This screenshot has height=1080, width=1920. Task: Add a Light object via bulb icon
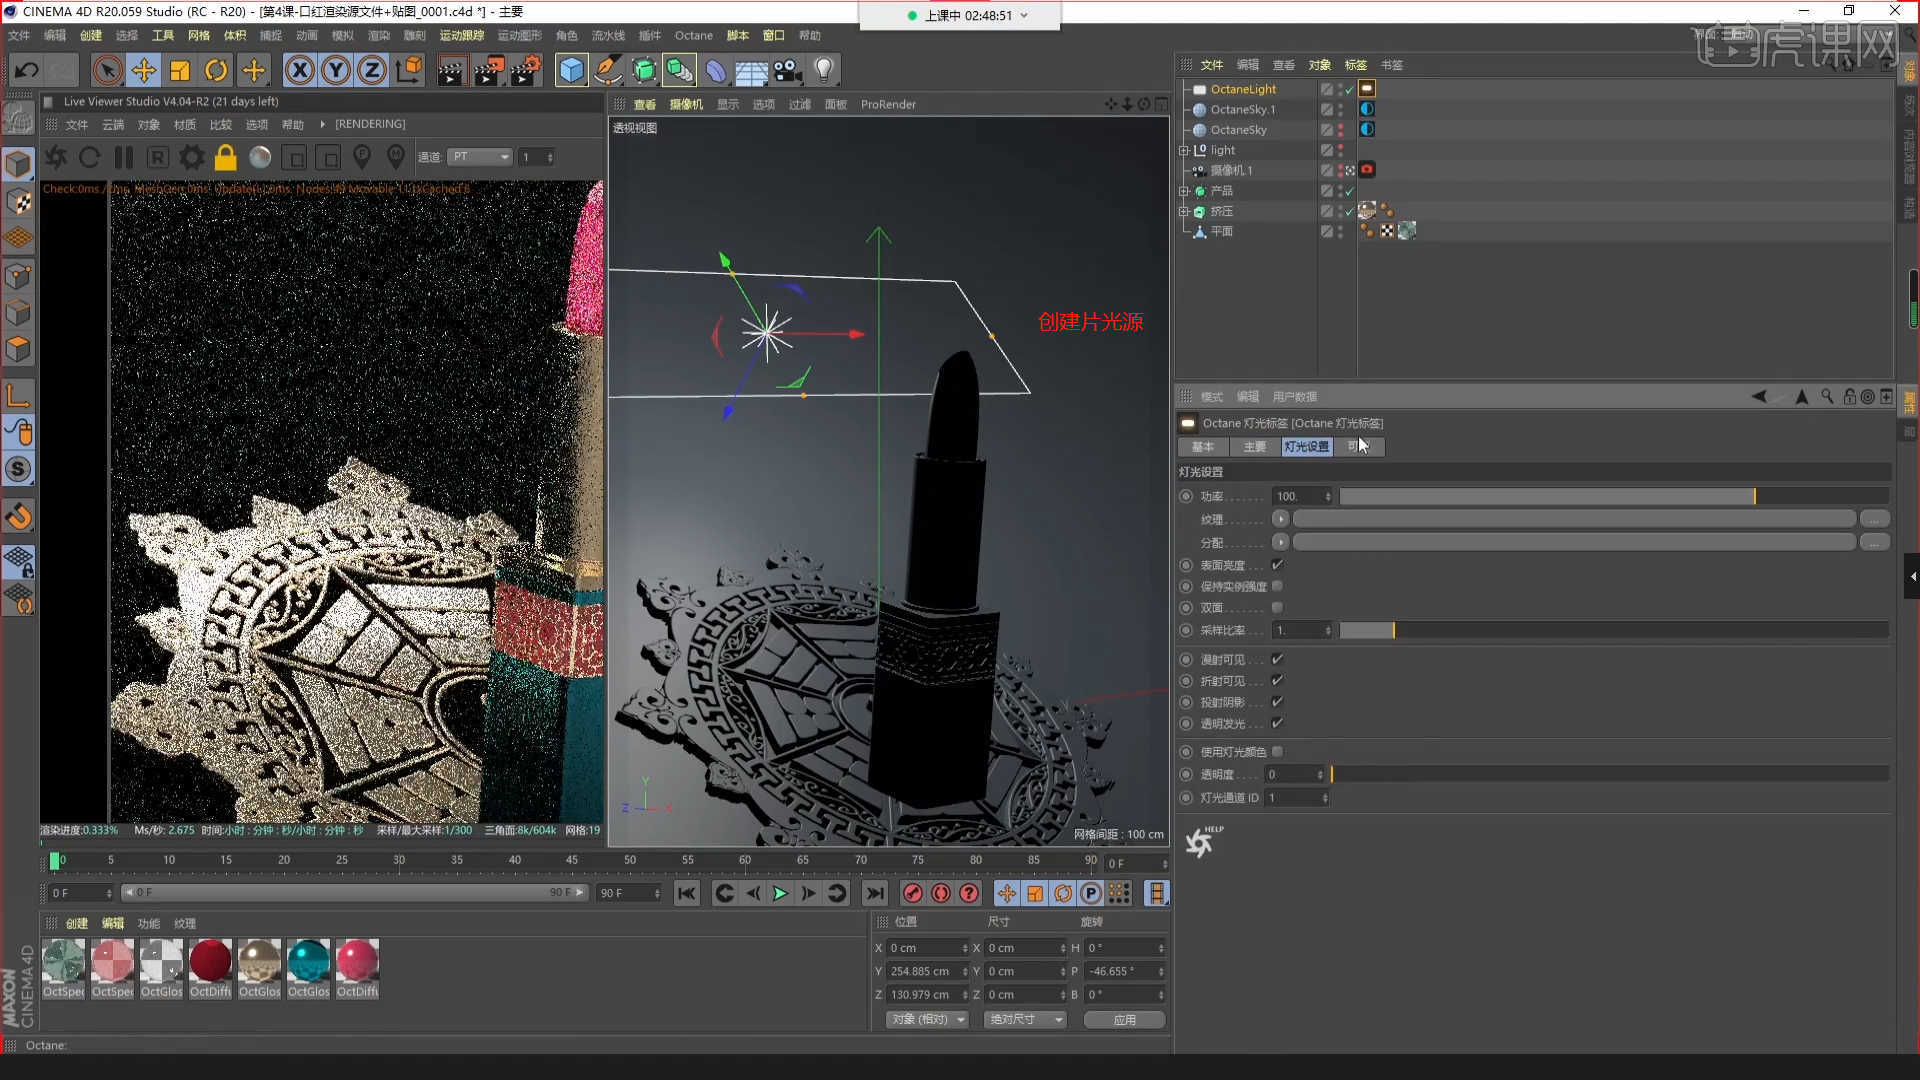coord(824,70)
